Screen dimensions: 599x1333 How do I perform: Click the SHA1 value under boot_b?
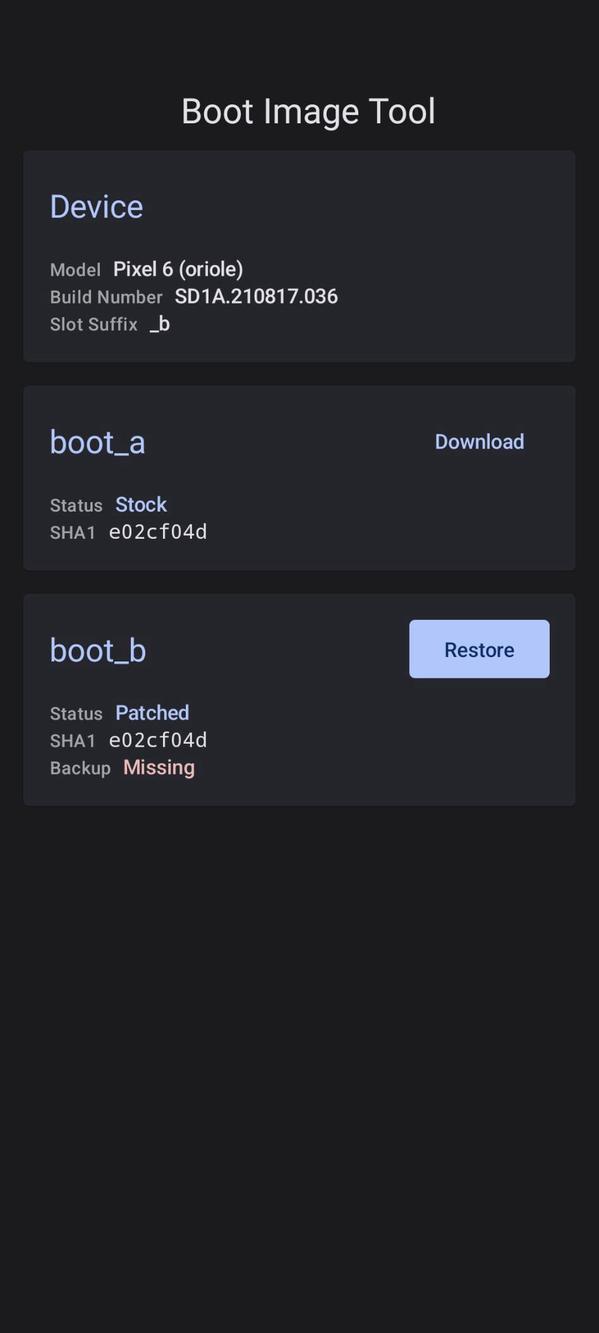[158, 740]
